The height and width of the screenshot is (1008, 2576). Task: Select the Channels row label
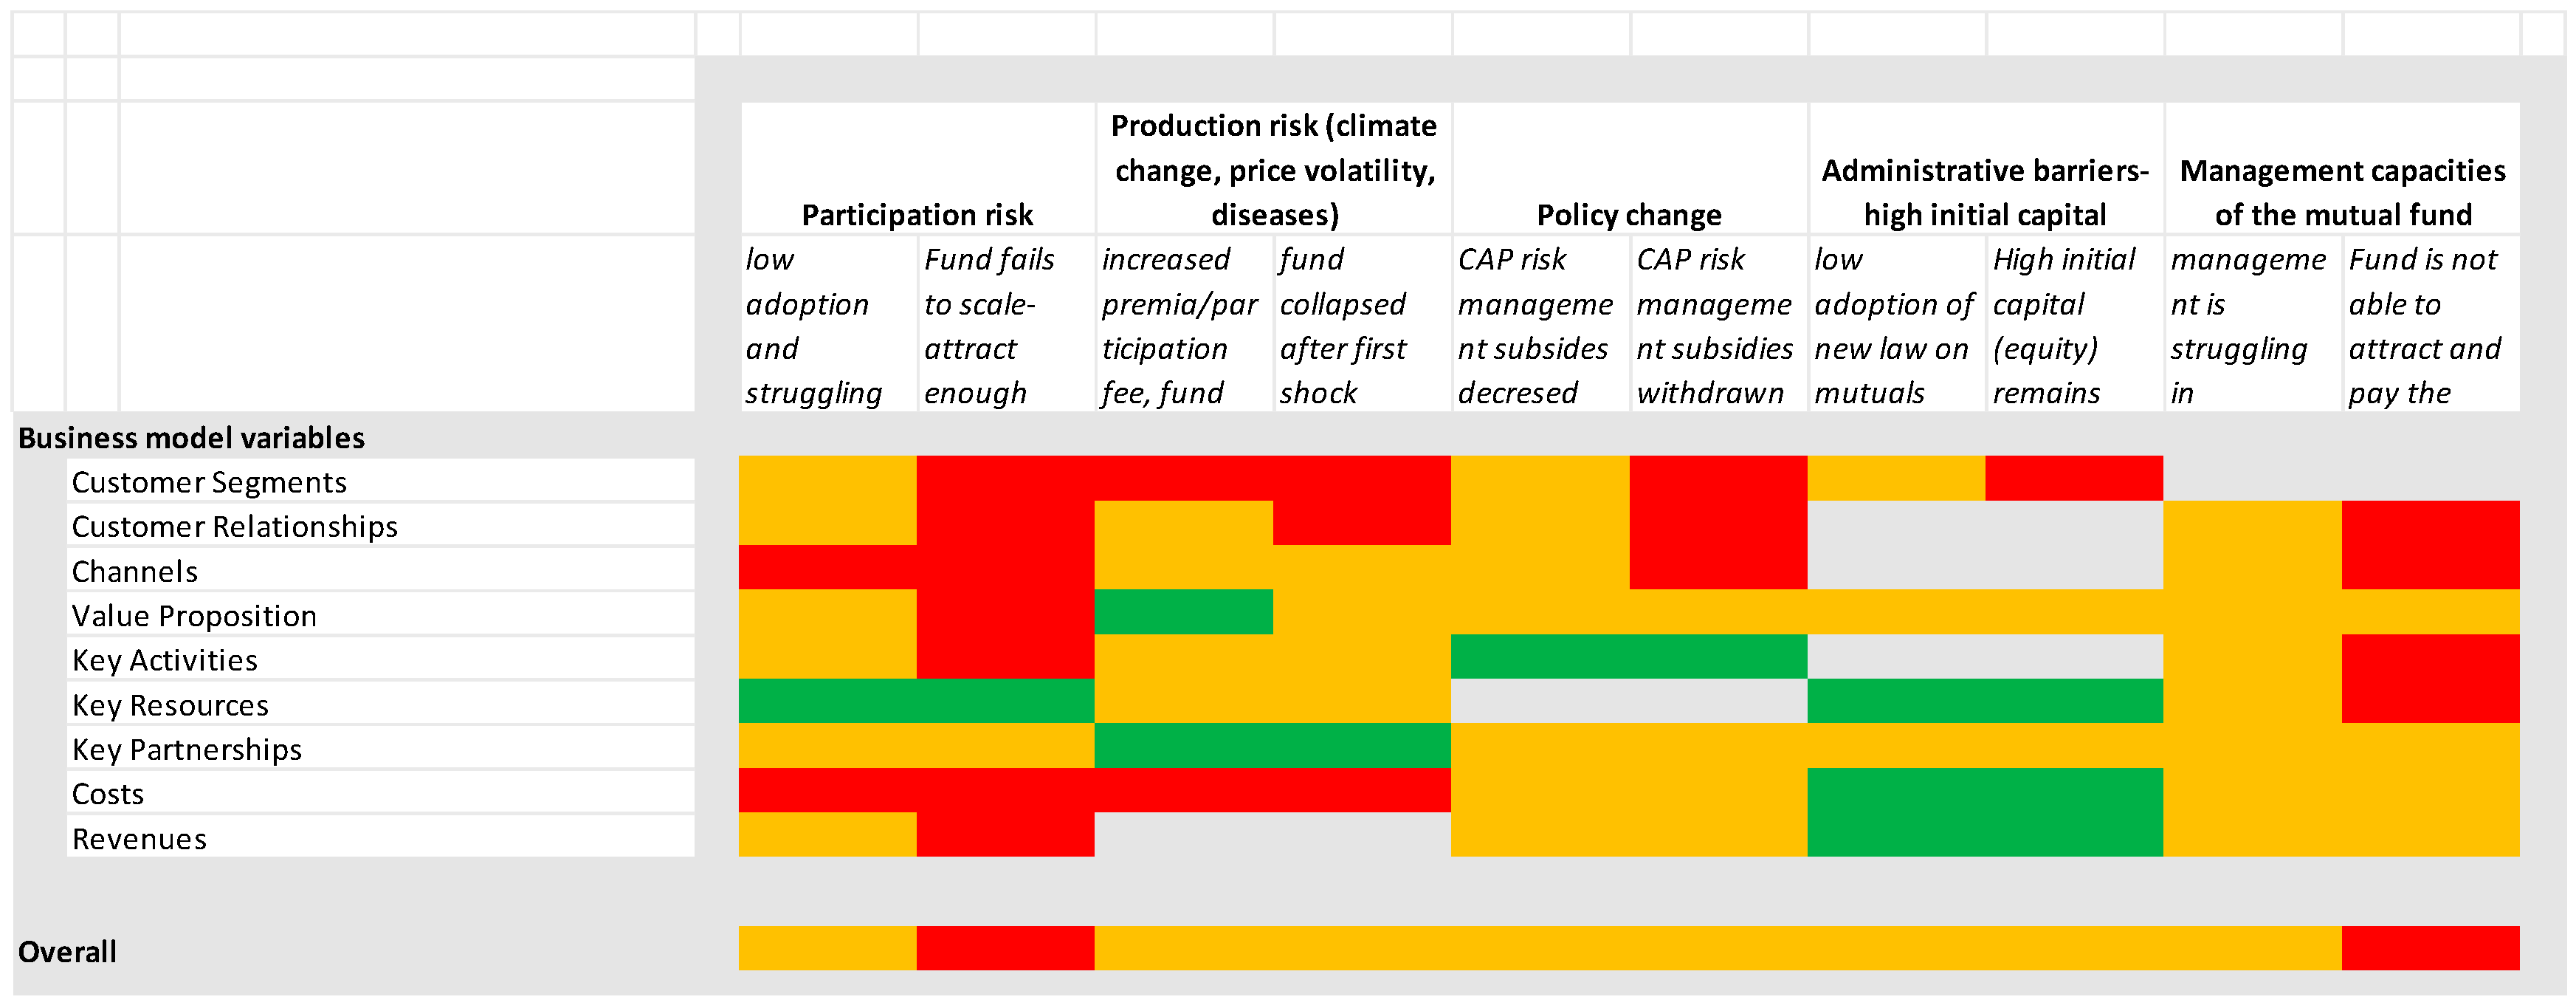135,571
